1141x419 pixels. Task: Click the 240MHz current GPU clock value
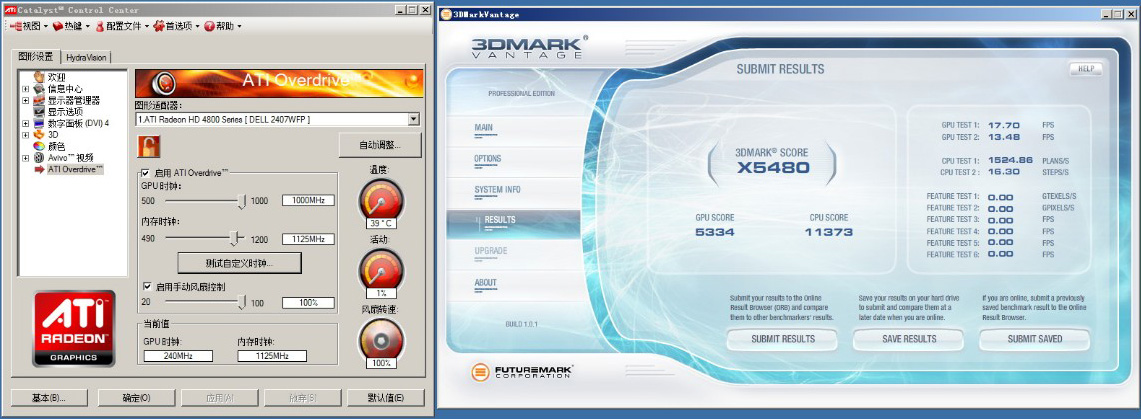point(178,356)
